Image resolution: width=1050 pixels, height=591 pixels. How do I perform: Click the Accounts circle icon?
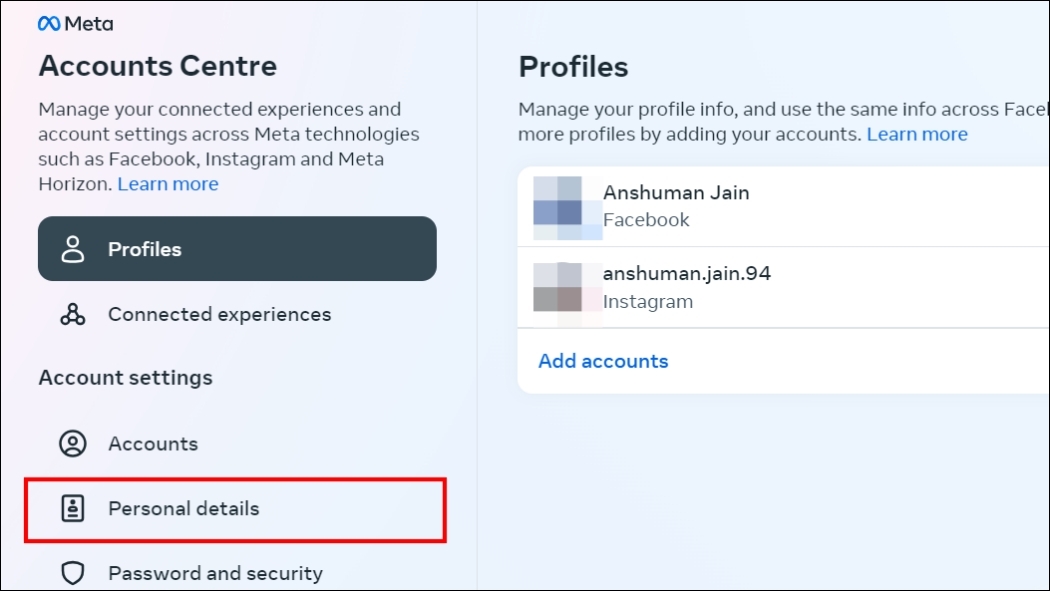(x=73, y=443)
